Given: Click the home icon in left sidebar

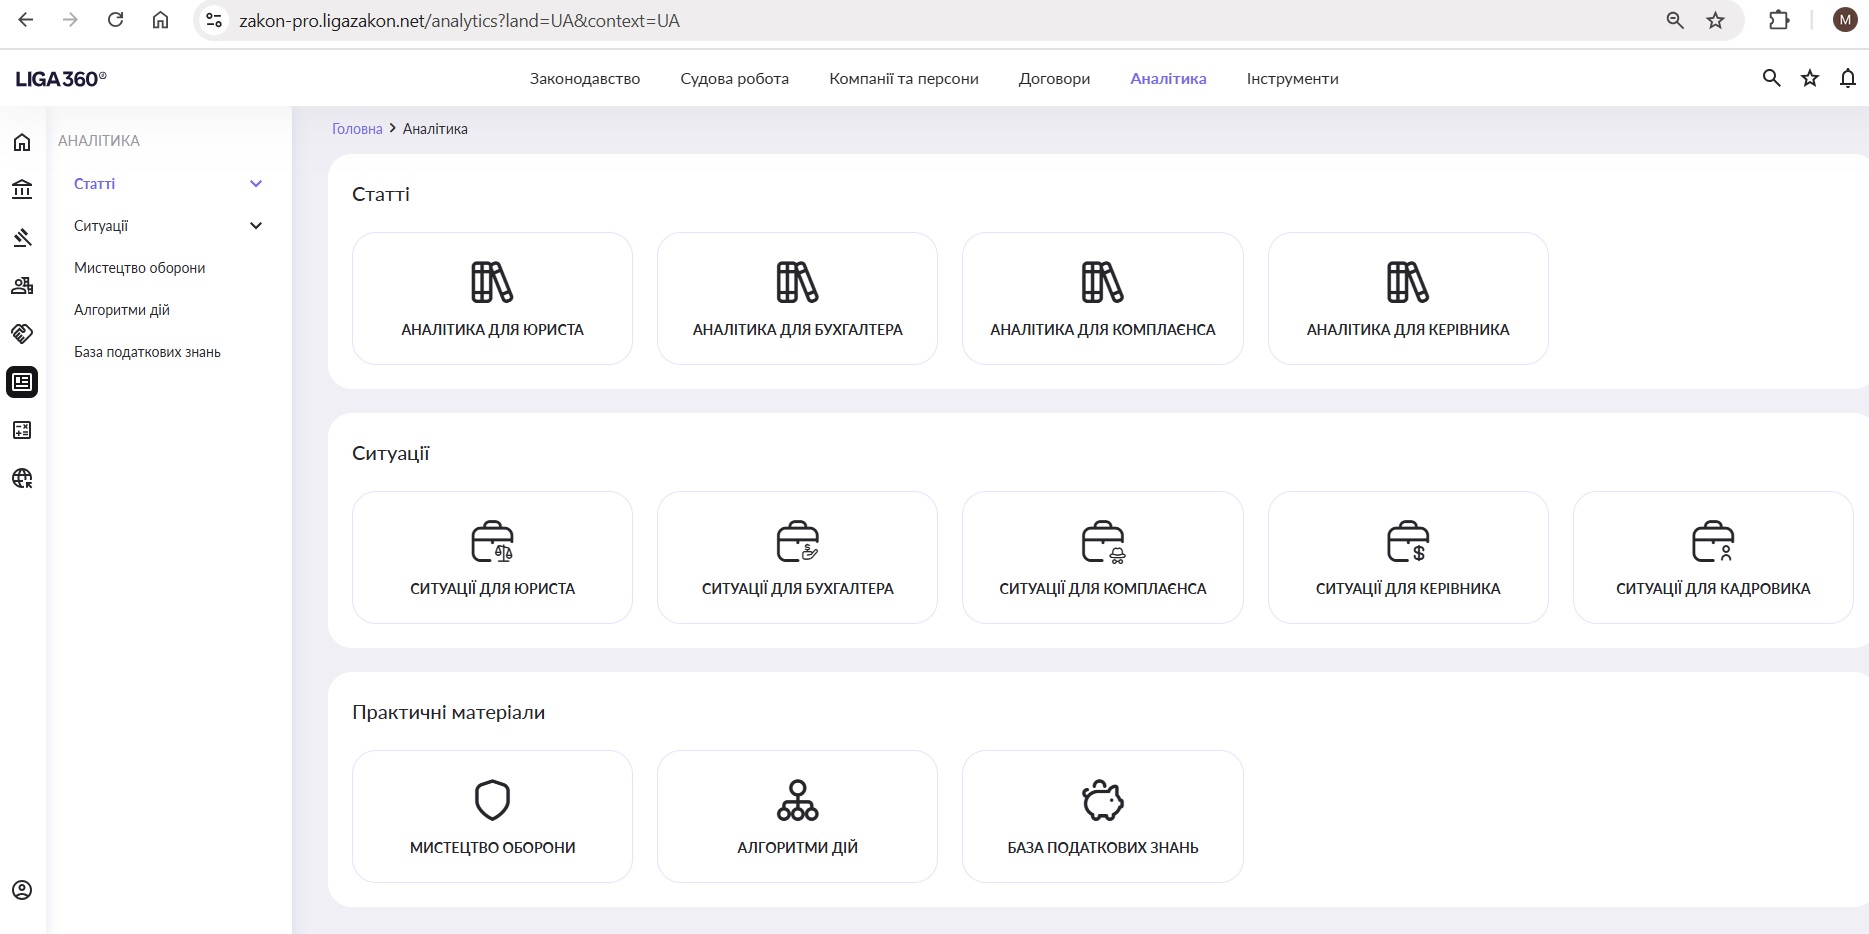Looking at the screenshot, I should click(x=22, y=142).
